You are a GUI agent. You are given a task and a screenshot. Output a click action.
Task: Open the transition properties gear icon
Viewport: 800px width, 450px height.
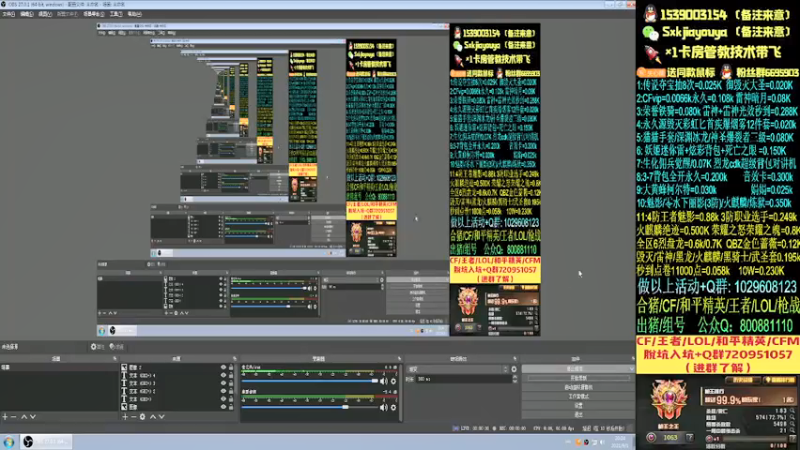pyautogui.click(x=514, y=369)
